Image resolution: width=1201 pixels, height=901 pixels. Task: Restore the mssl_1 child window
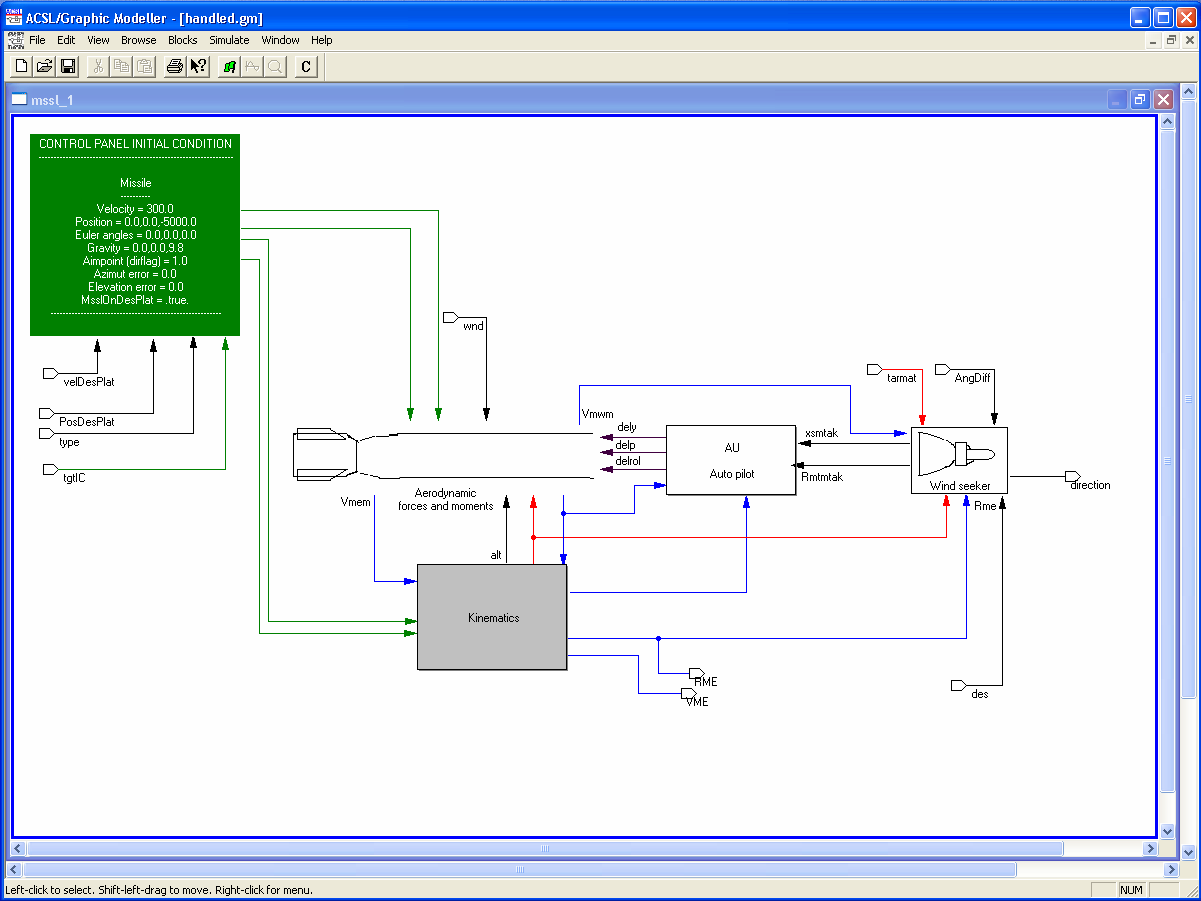1140,99
